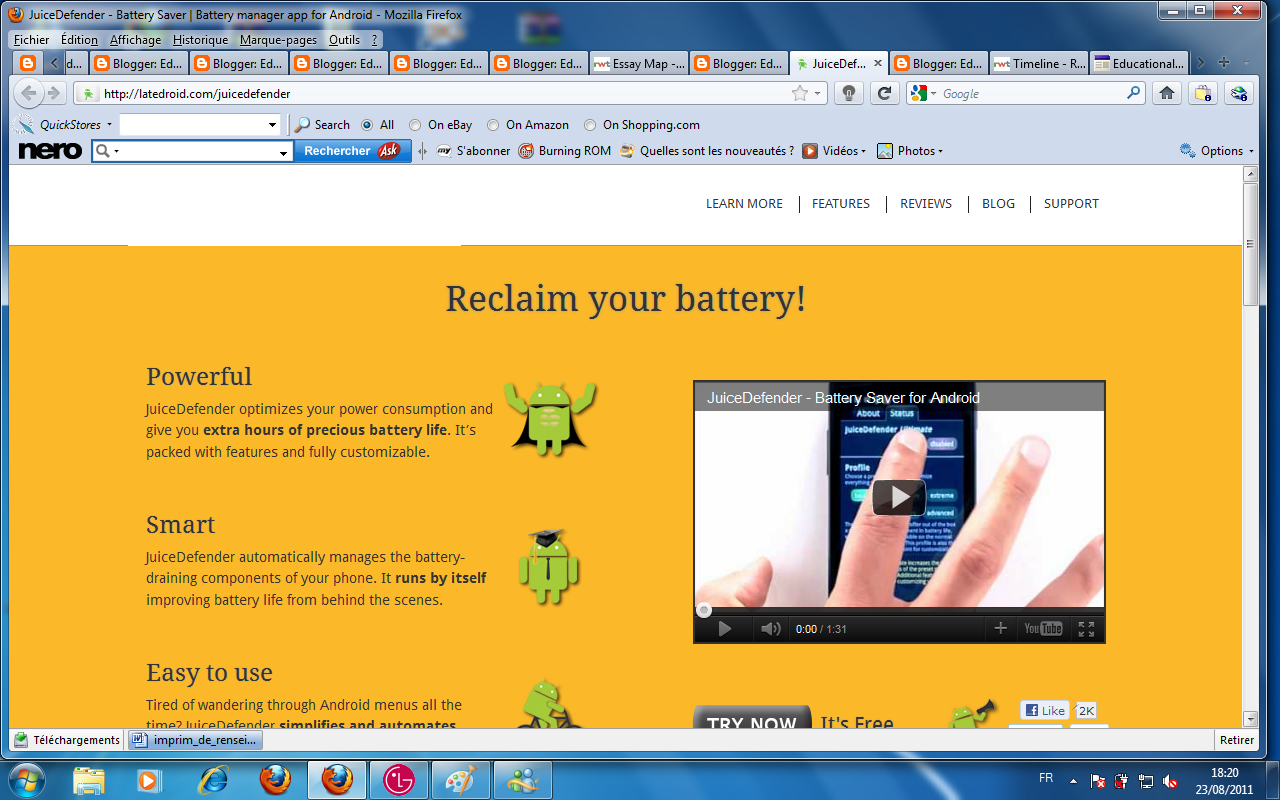Open the LEARN MORE page link
The image size is (1280, 800).
pyautogui.click(x=744, y=203)
